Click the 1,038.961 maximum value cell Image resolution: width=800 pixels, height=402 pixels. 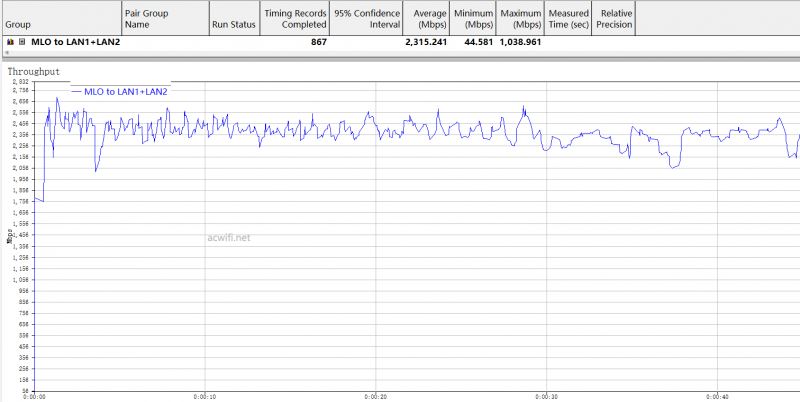(520, 43)
